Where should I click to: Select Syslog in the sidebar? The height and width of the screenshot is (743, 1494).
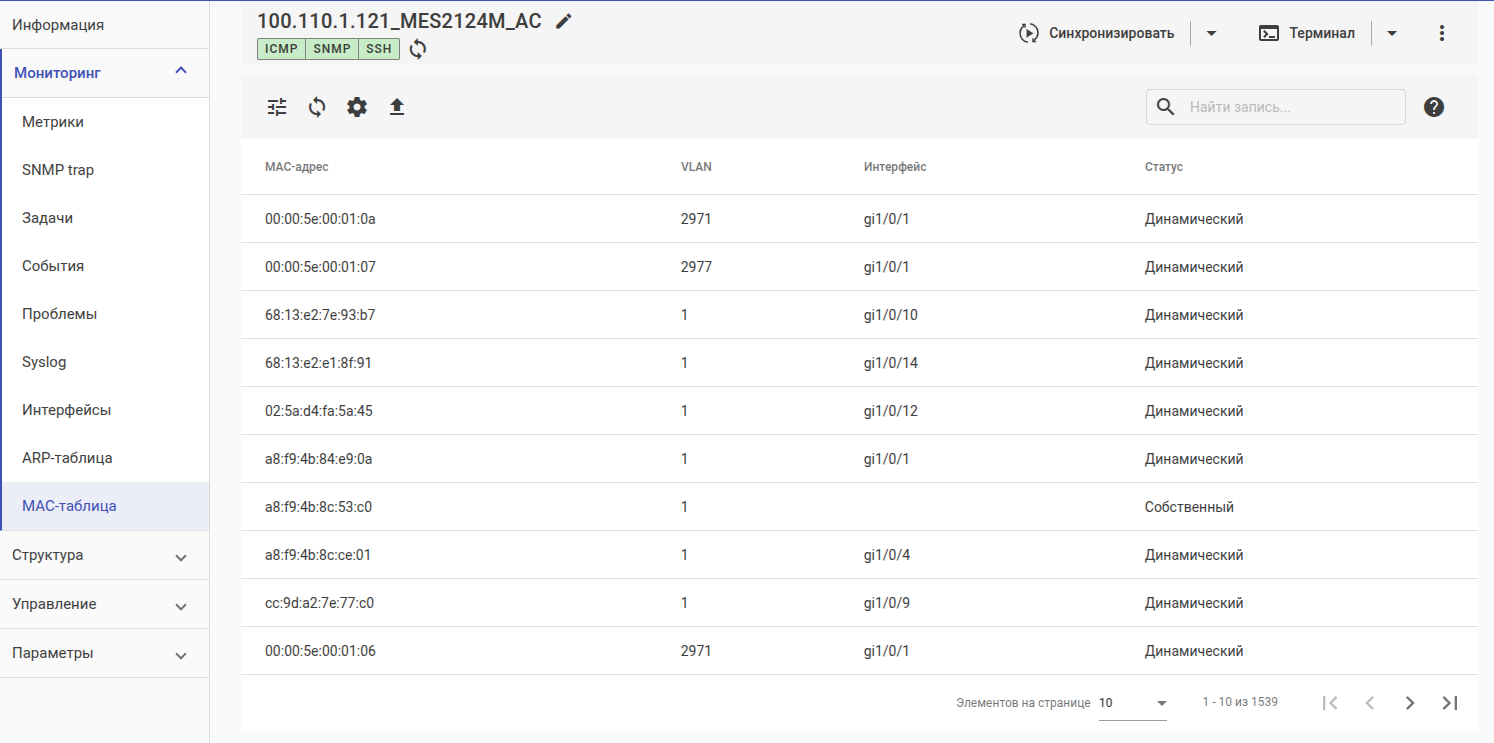click(44, 362)
